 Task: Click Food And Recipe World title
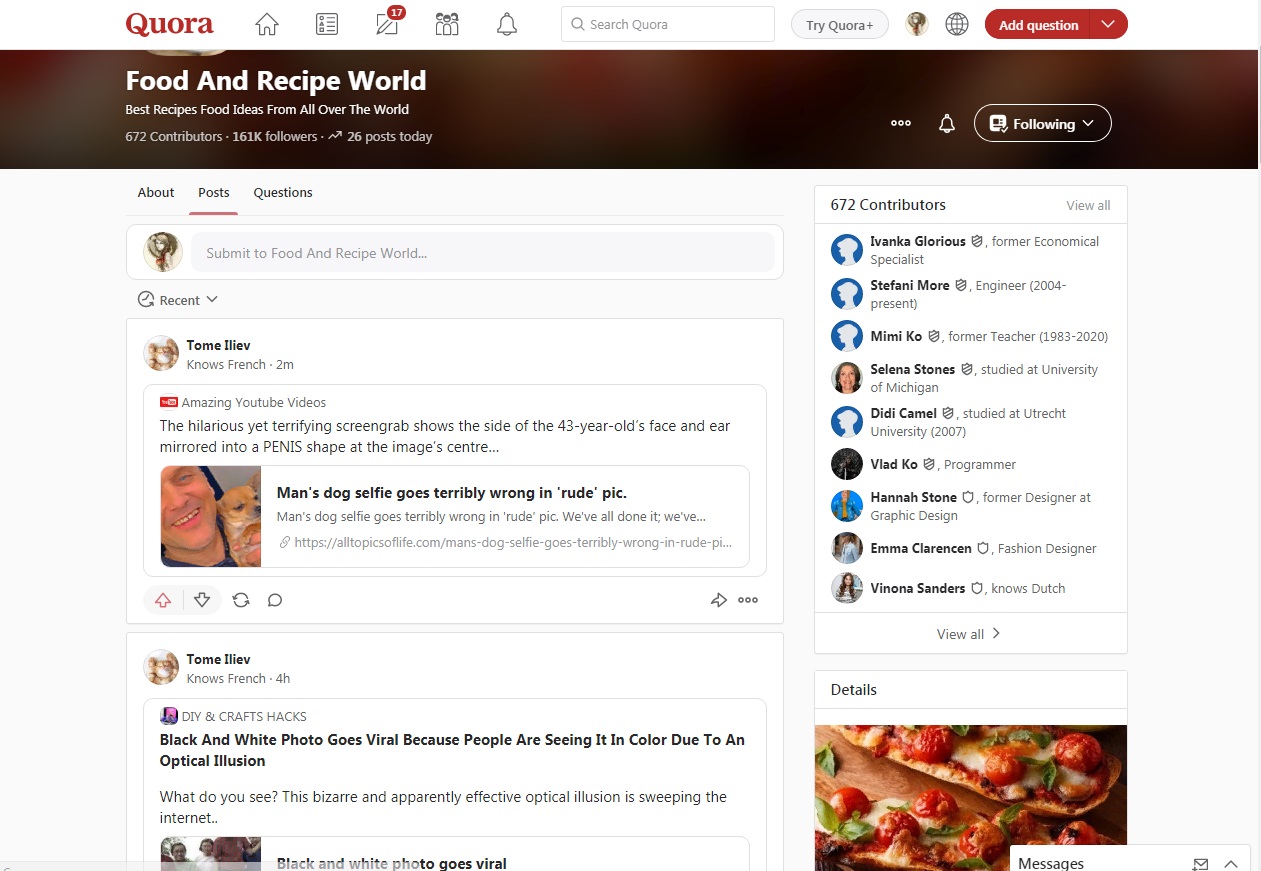pos(276,80)
